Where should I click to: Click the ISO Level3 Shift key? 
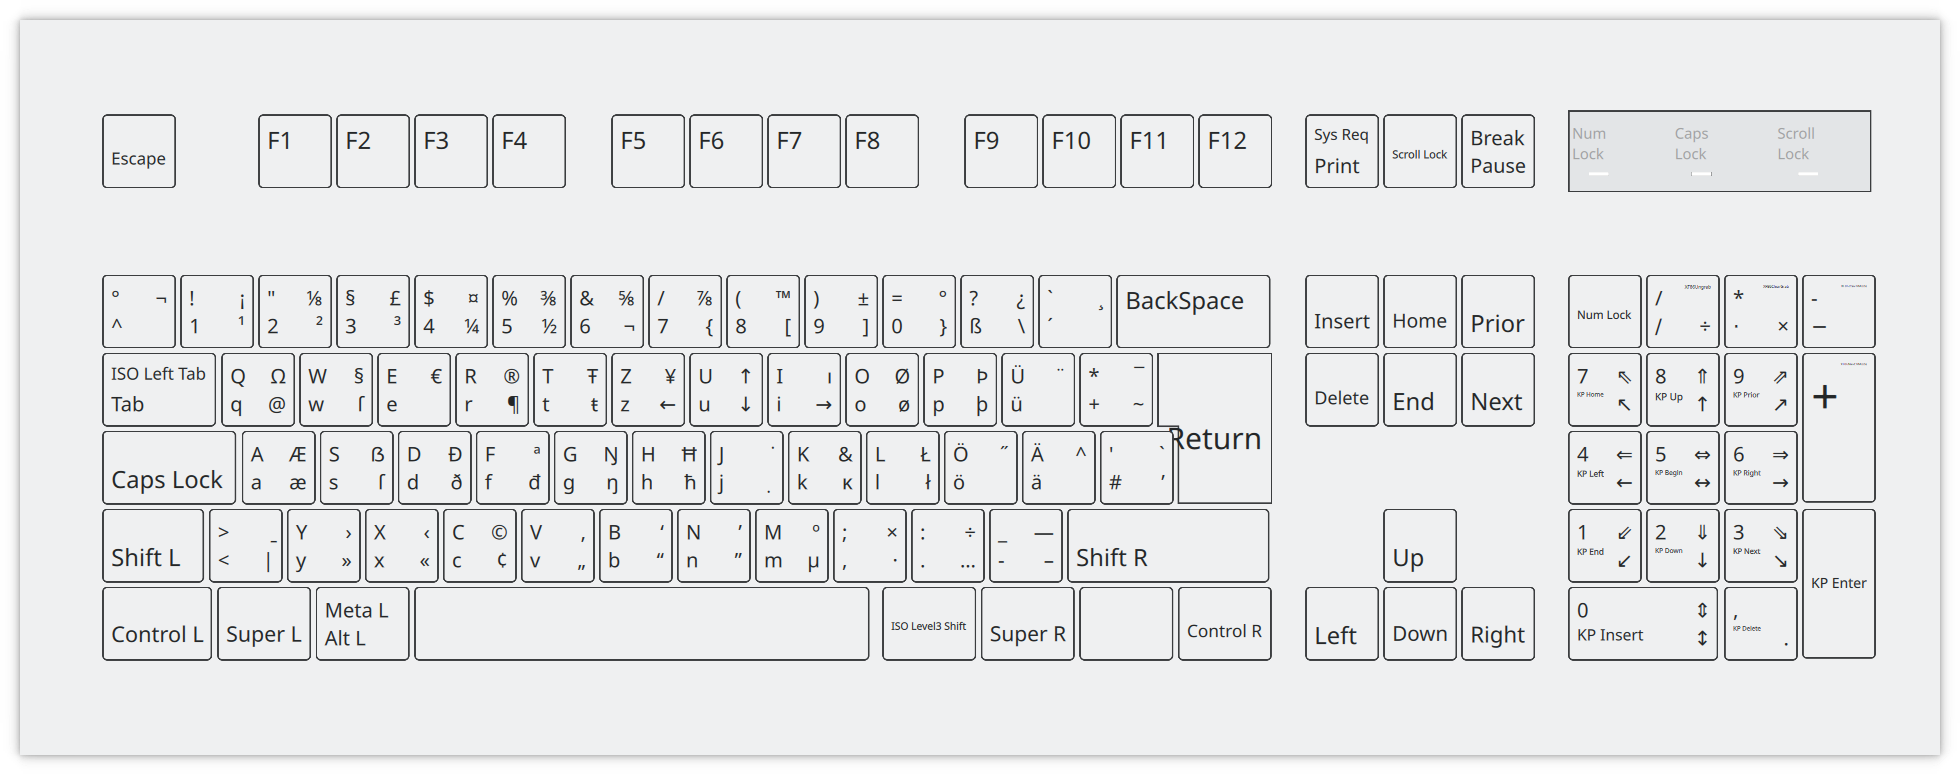click(x=928, y=624)
